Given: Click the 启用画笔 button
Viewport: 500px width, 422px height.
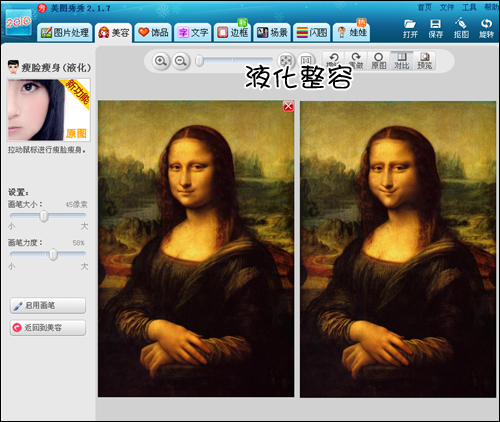Looking at the screenshot, I should click(x=48, y=305).
